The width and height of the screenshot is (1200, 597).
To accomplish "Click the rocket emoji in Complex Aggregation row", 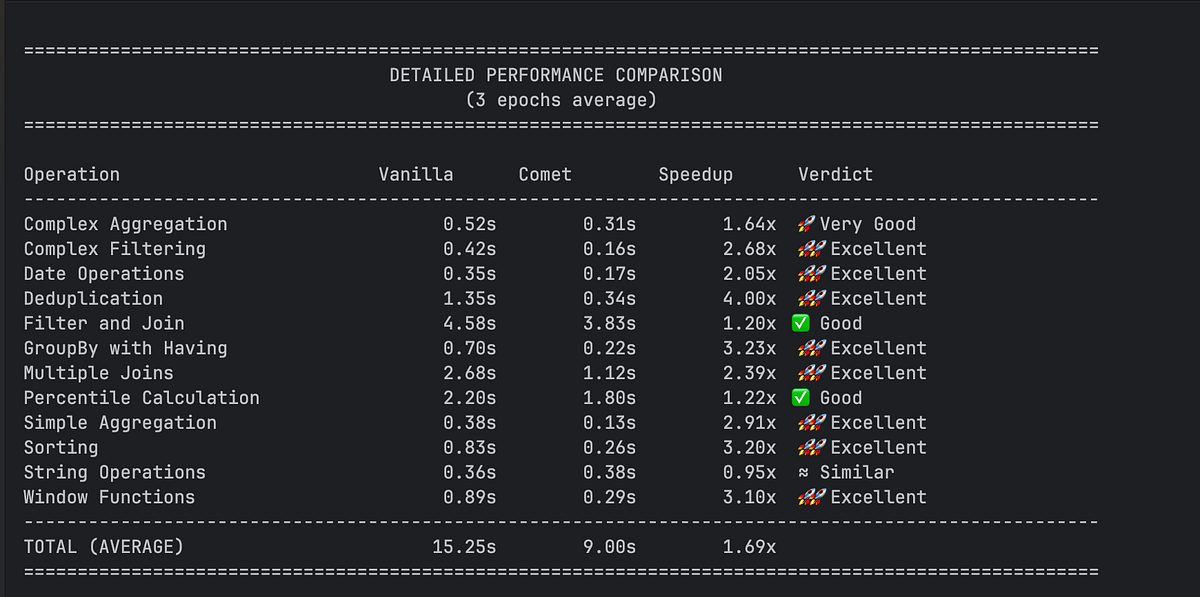I will pyautogui.click(x=807, y=224).
